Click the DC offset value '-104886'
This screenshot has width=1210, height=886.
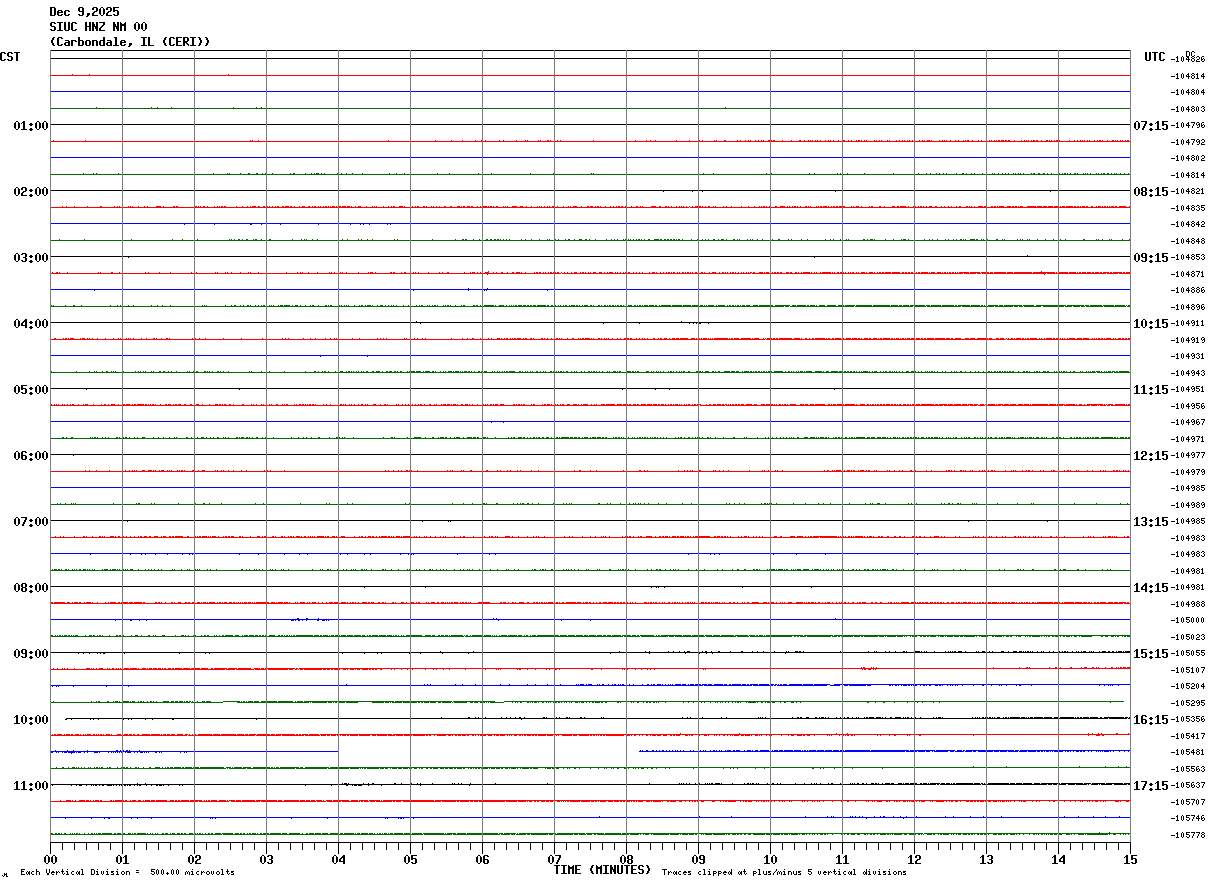tap(1187, 291)
